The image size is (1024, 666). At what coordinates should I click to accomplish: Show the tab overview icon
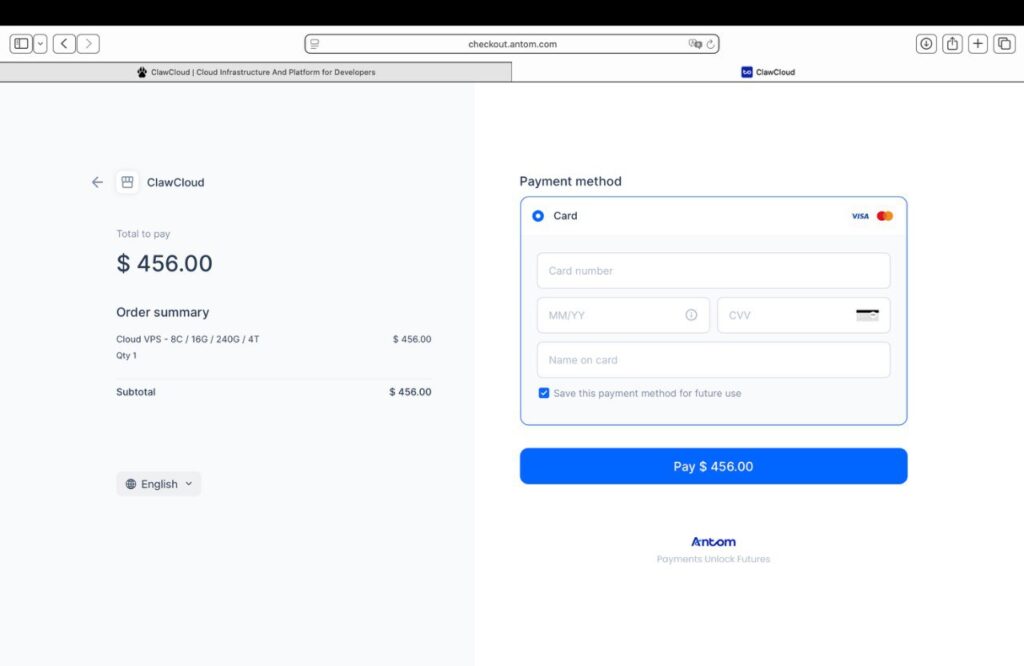pos(1004,44)
